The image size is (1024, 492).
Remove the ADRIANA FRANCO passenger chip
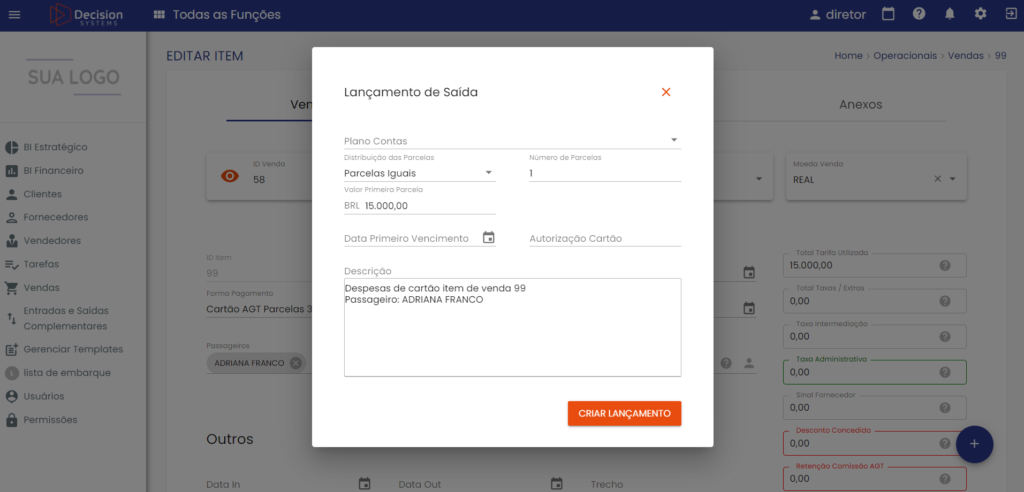(x=296, y=363)
